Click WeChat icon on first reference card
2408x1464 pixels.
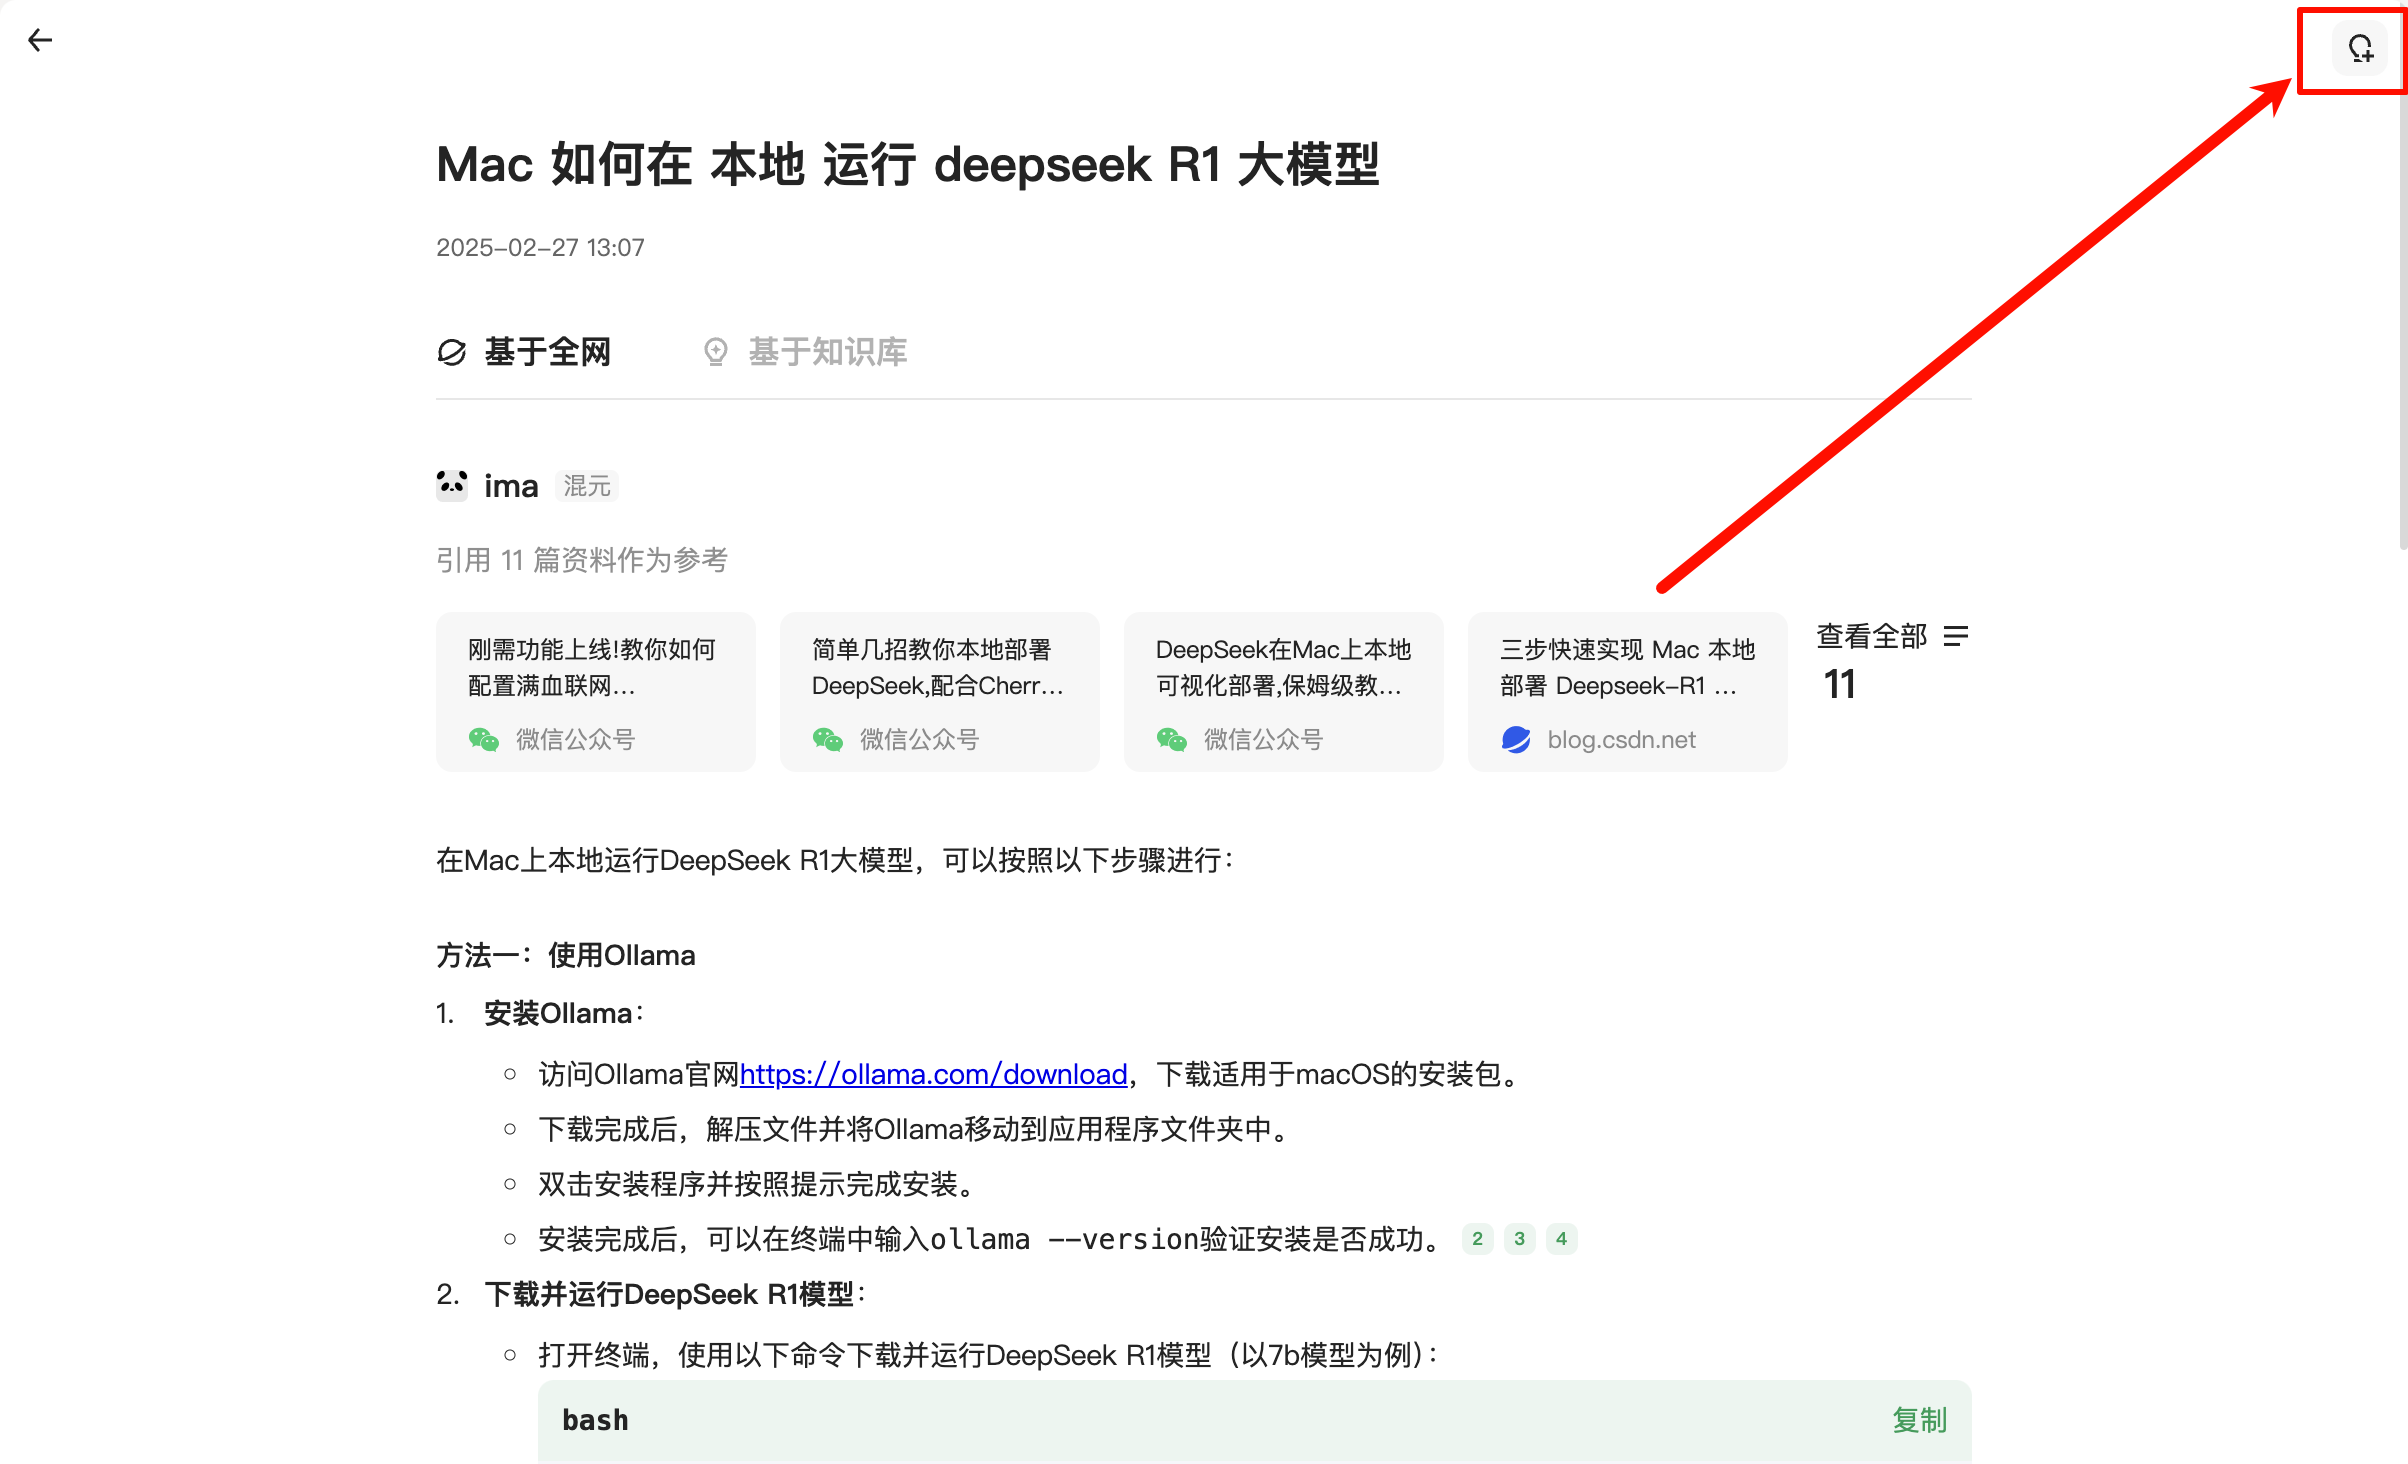[x=484, y=740]
